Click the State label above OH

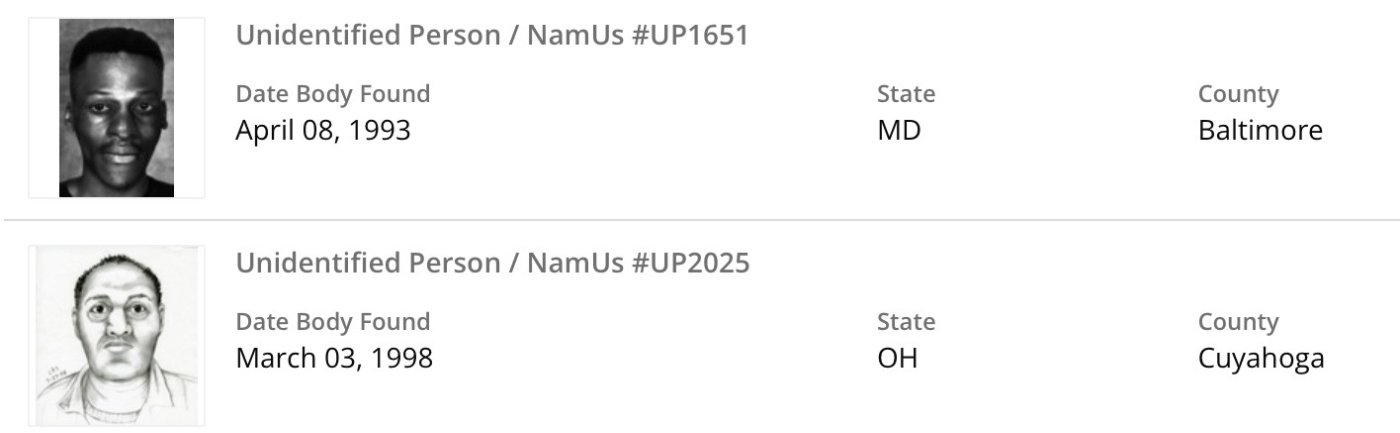[x=906, y=322]
